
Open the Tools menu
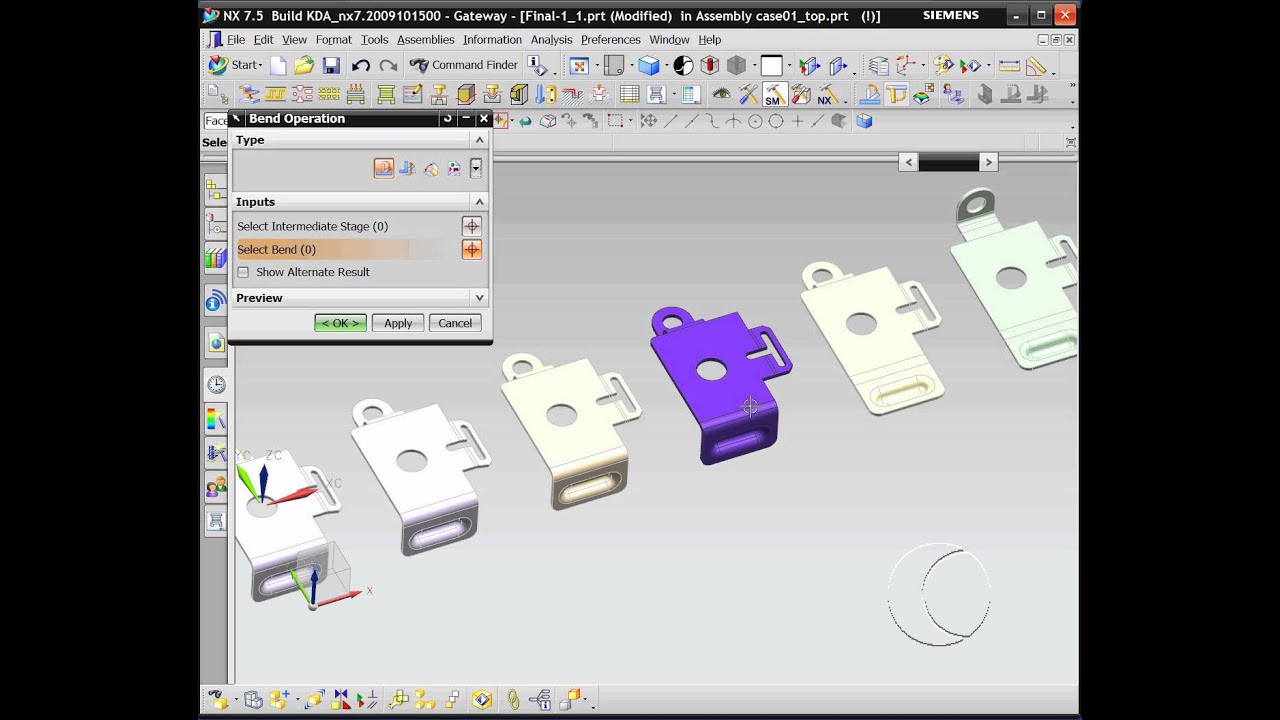(374, 40)
